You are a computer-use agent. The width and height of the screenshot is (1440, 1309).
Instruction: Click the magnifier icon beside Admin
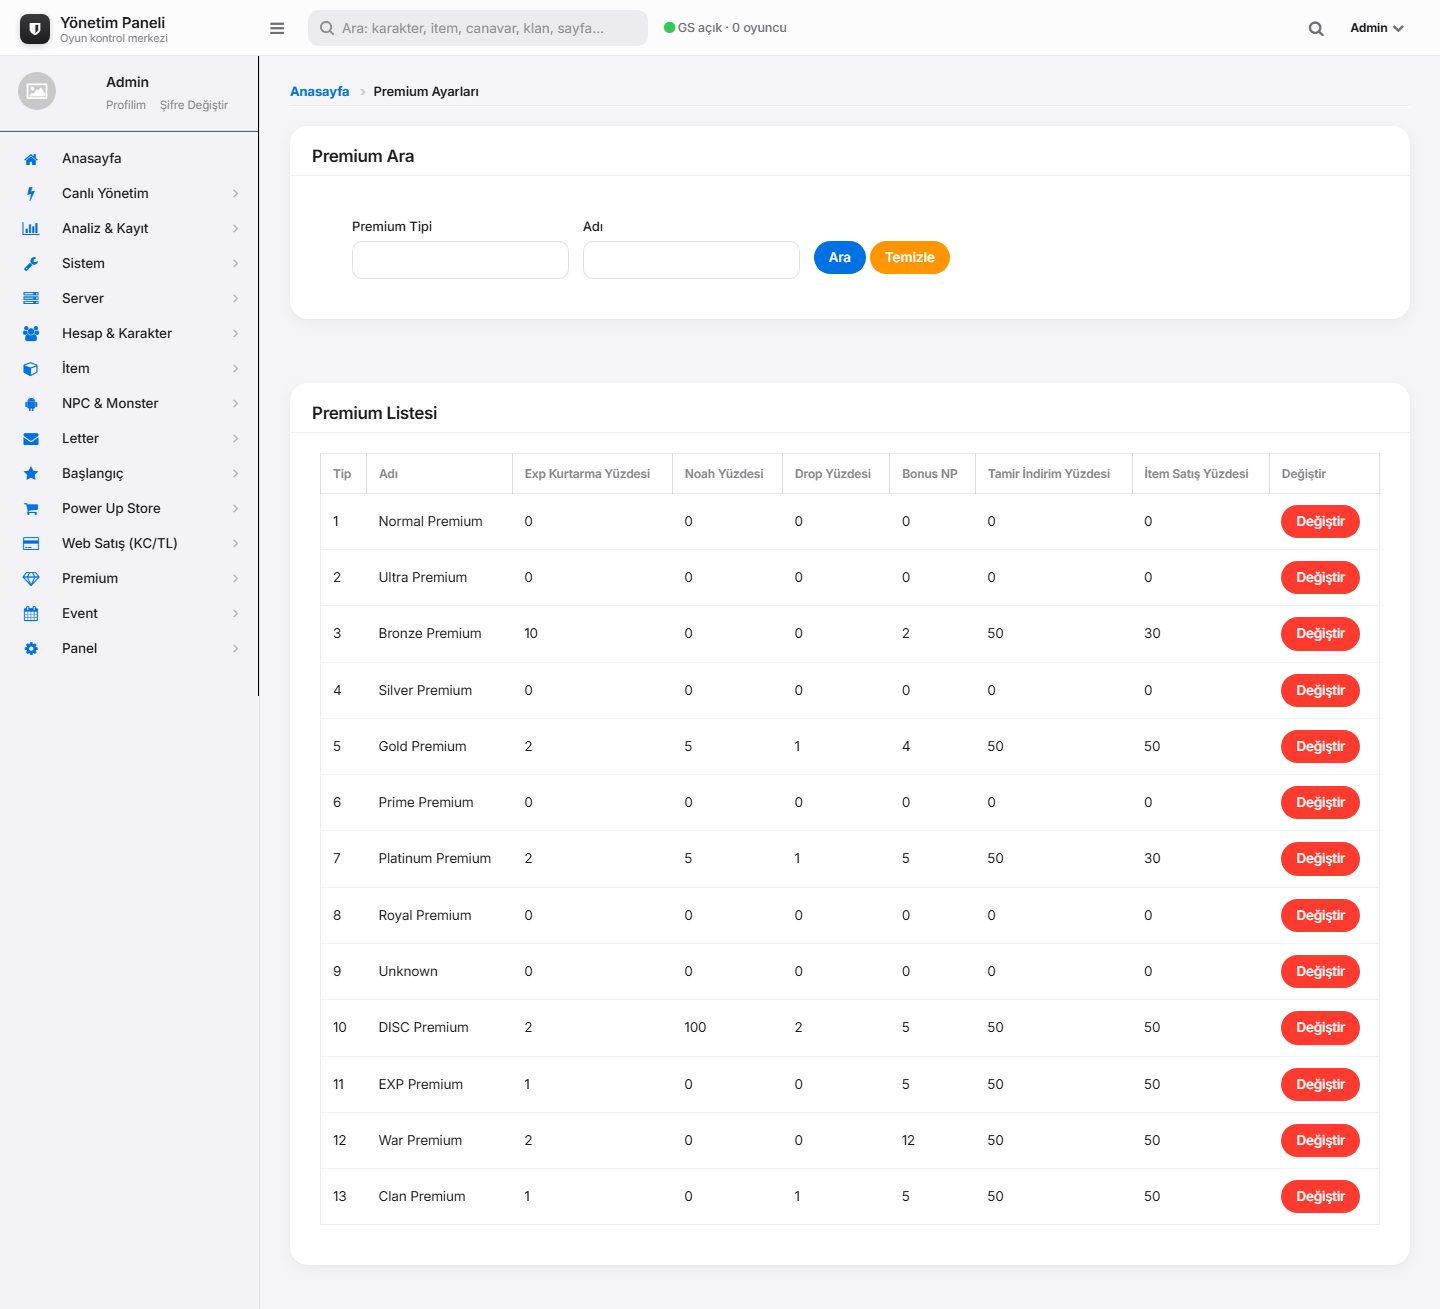click(1316, 29)
